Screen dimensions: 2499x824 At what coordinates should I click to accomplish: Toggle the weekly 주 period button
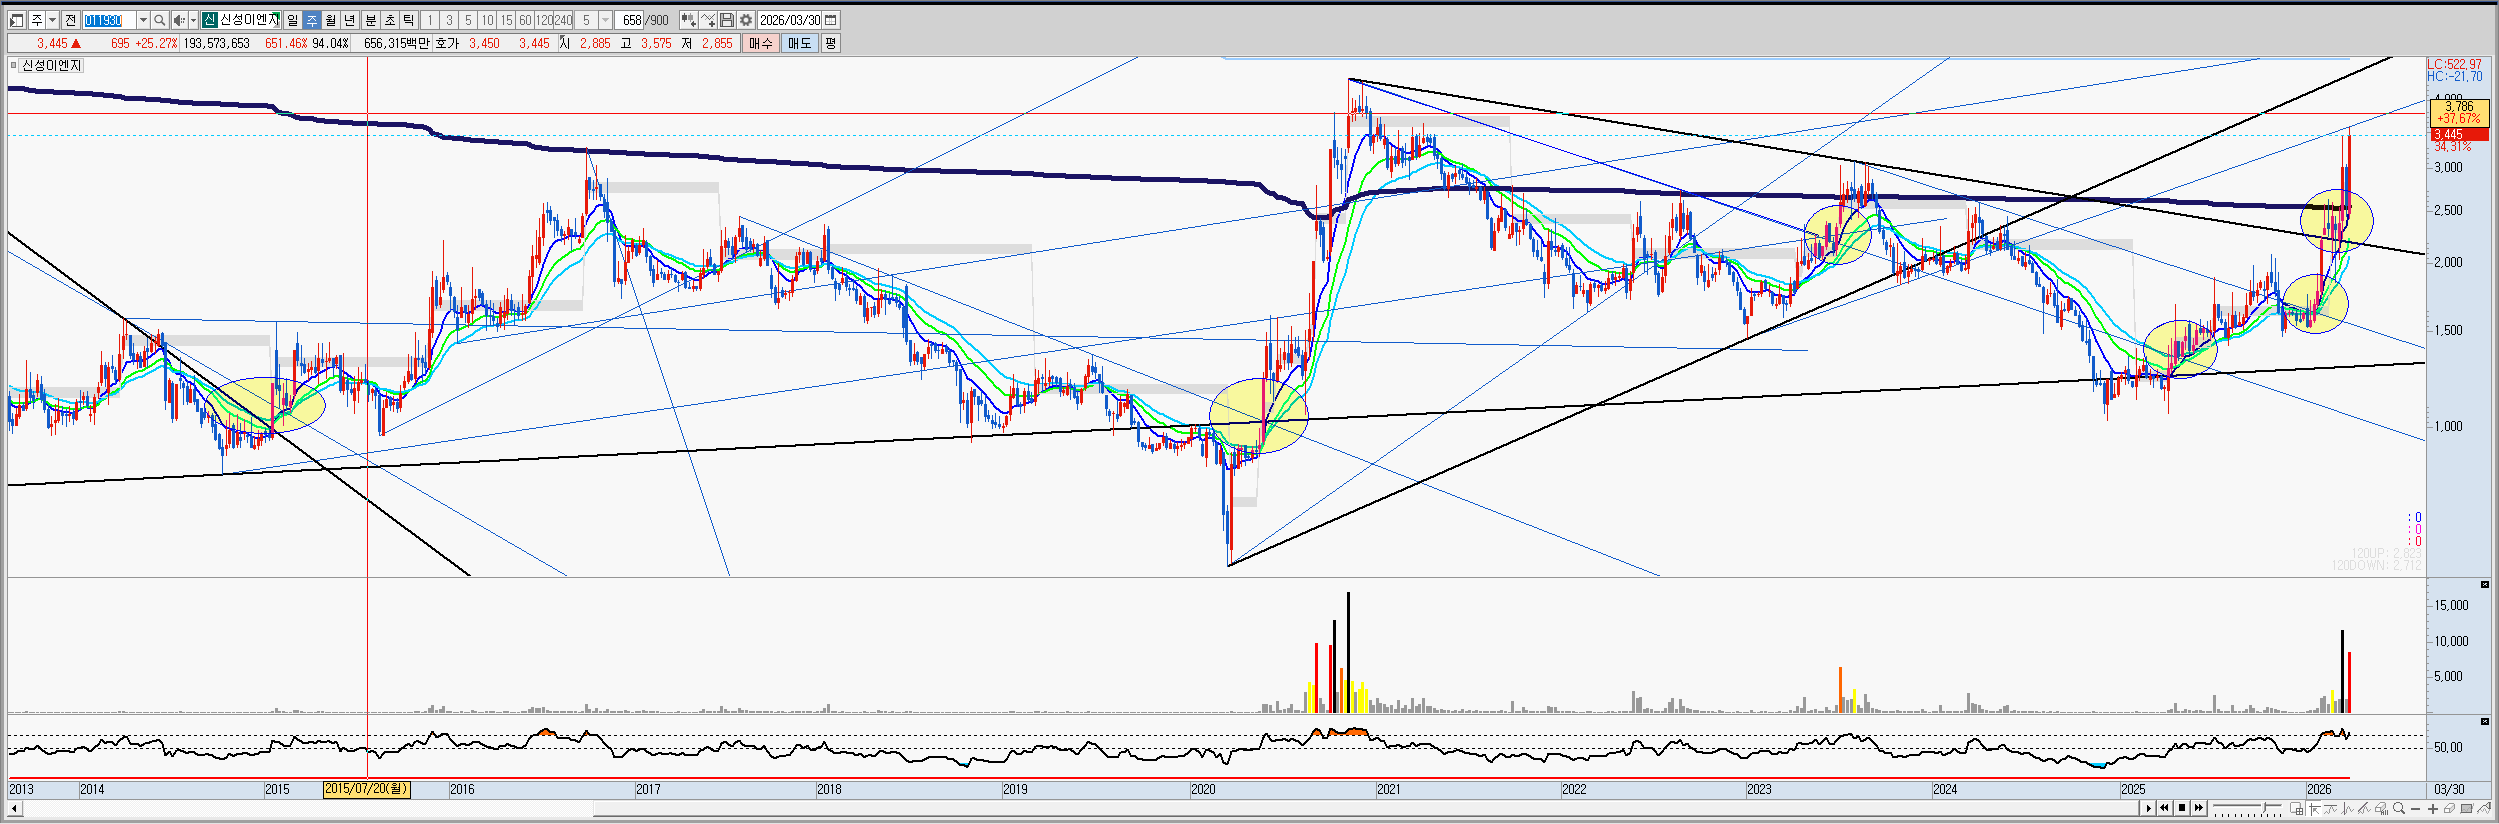tap(311, 20)
